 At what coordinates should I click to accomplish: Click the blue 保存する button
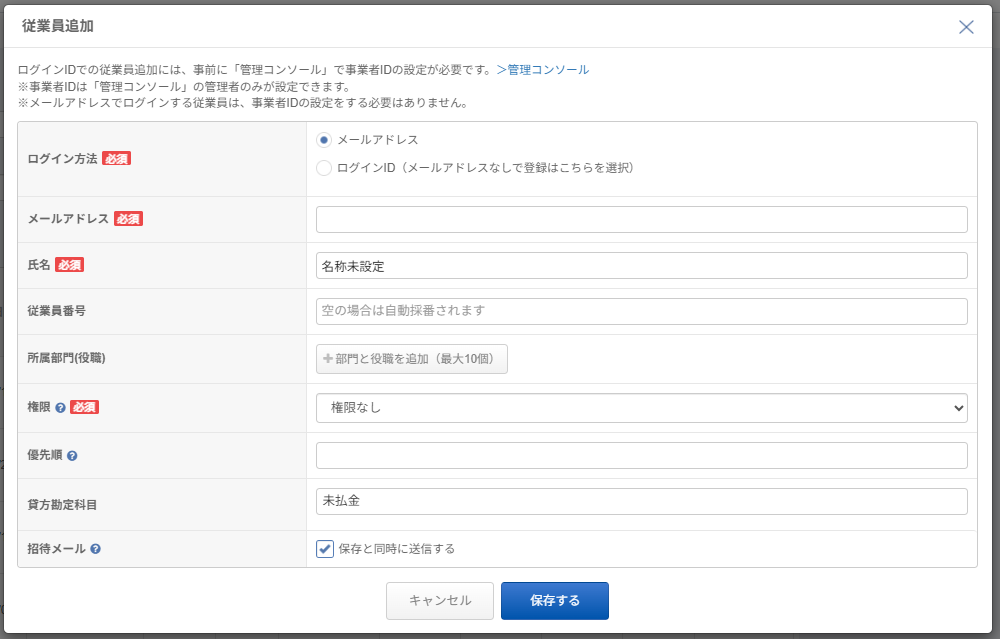(x=554, y=601)
